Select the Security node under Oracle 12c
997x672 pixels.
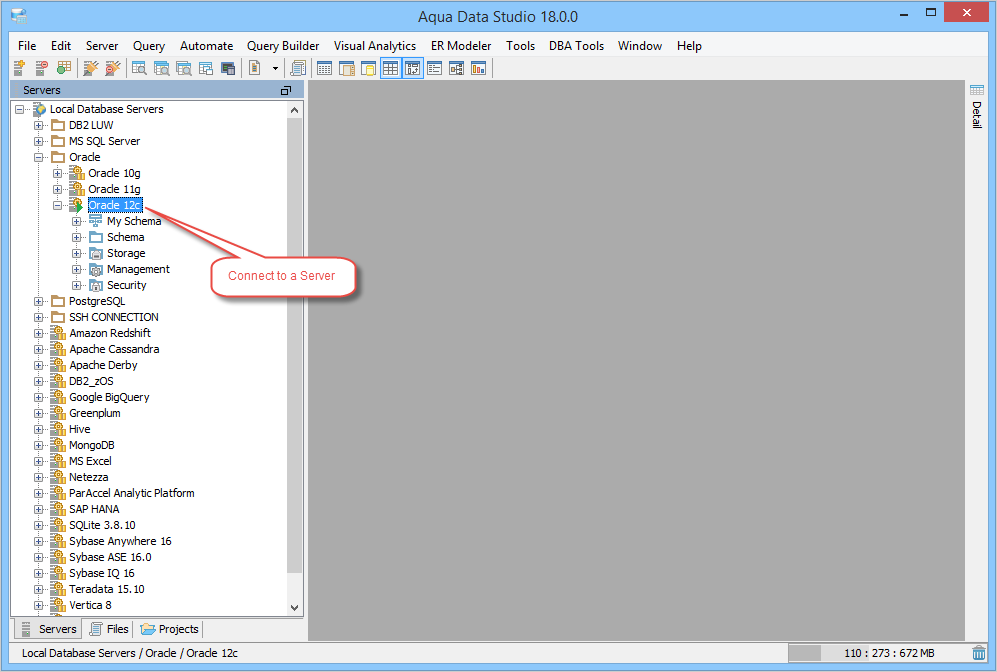[x=127, y=285]
